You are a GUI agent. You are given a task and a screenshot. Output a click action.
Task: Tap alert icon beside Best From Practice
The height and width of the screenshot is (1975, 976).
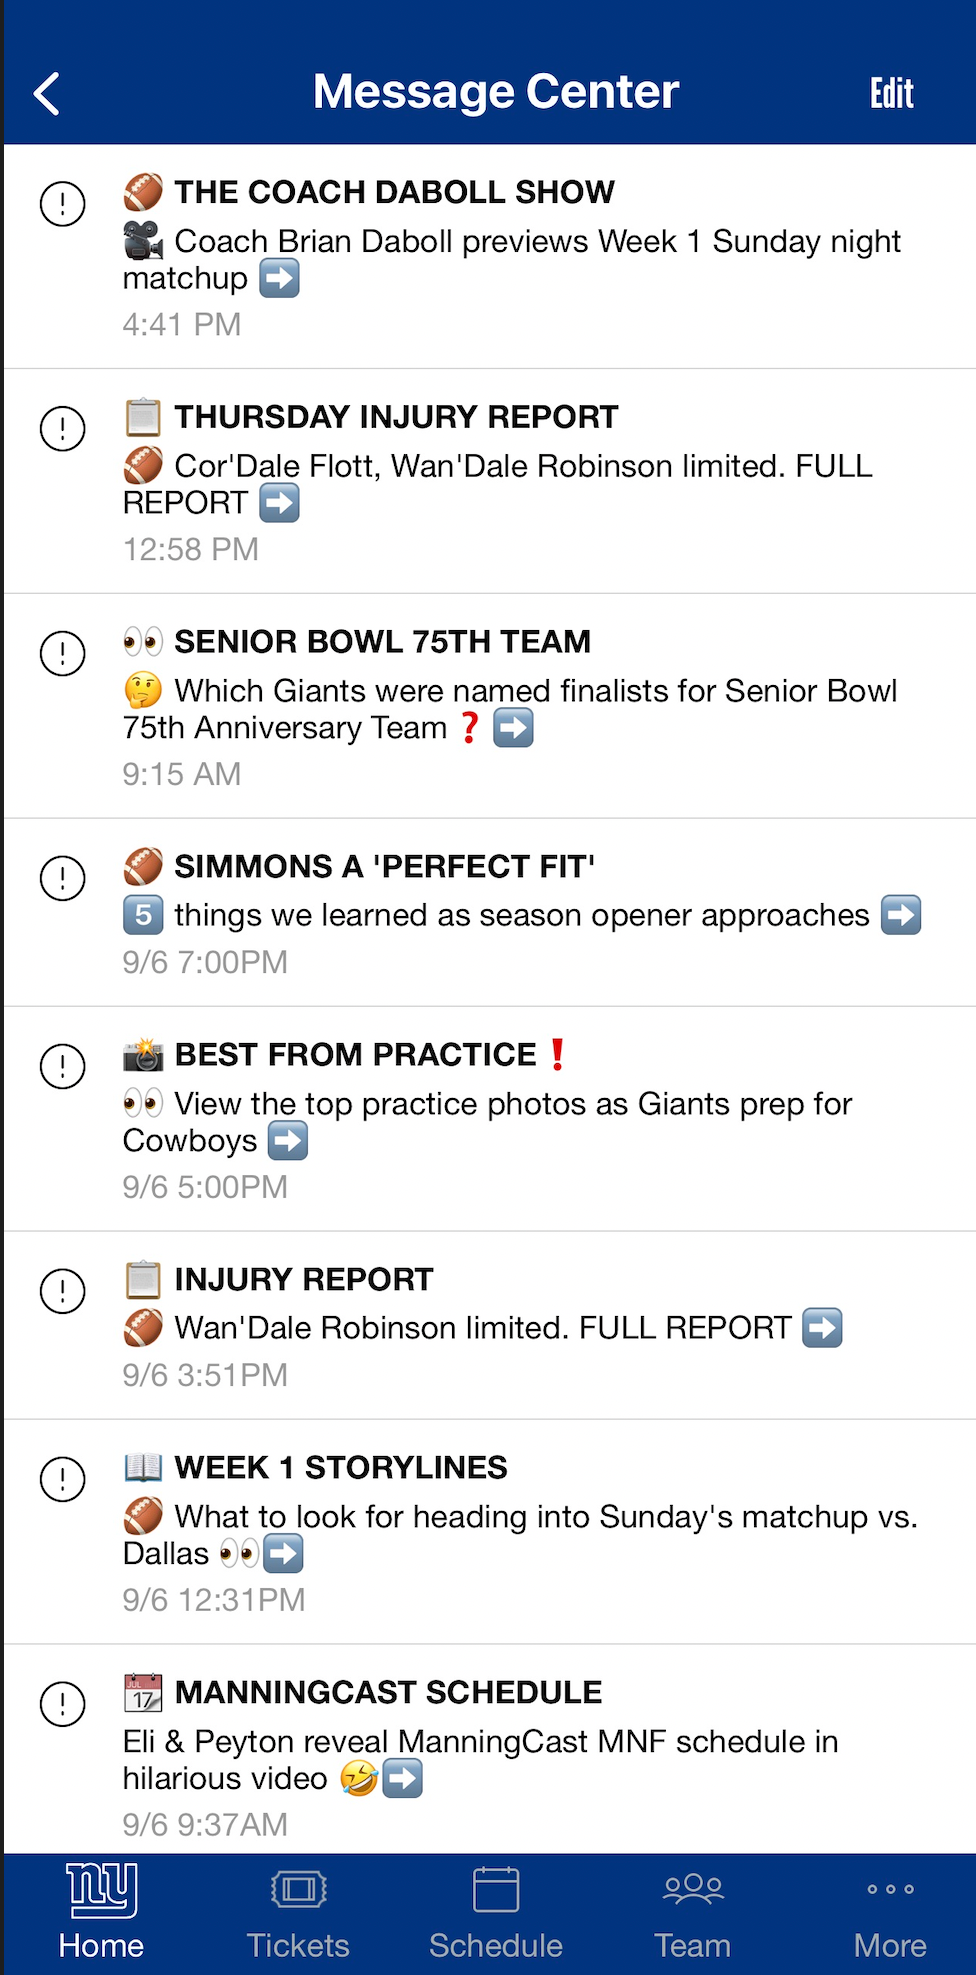click(62, 1066)
